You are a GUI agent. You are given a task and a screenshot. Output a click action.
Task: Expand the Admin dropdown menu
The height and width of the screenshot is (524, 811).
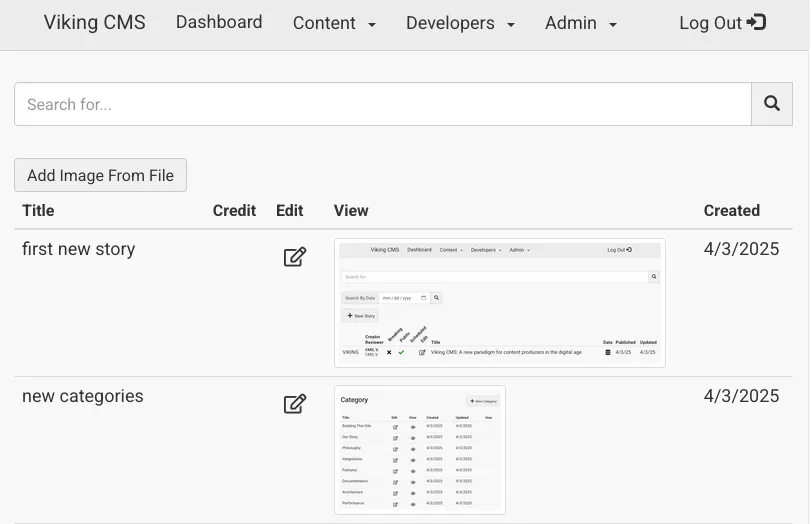point(580,23)
